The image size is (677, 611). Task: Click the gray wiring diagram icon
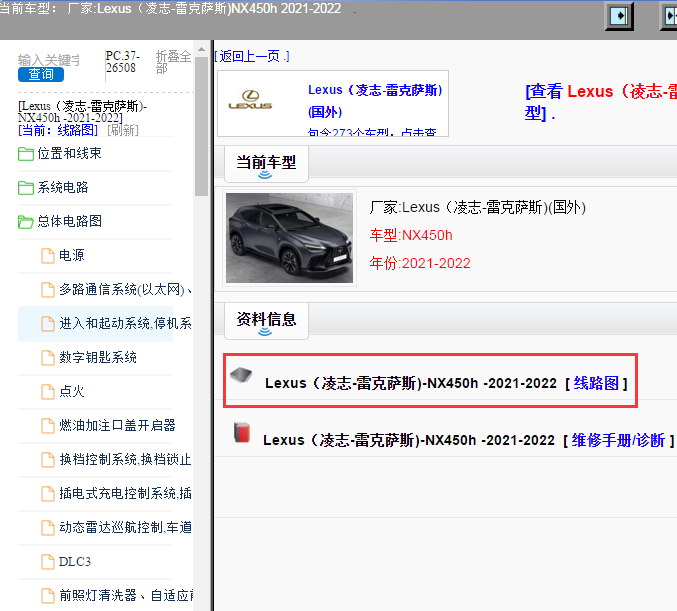241,375
